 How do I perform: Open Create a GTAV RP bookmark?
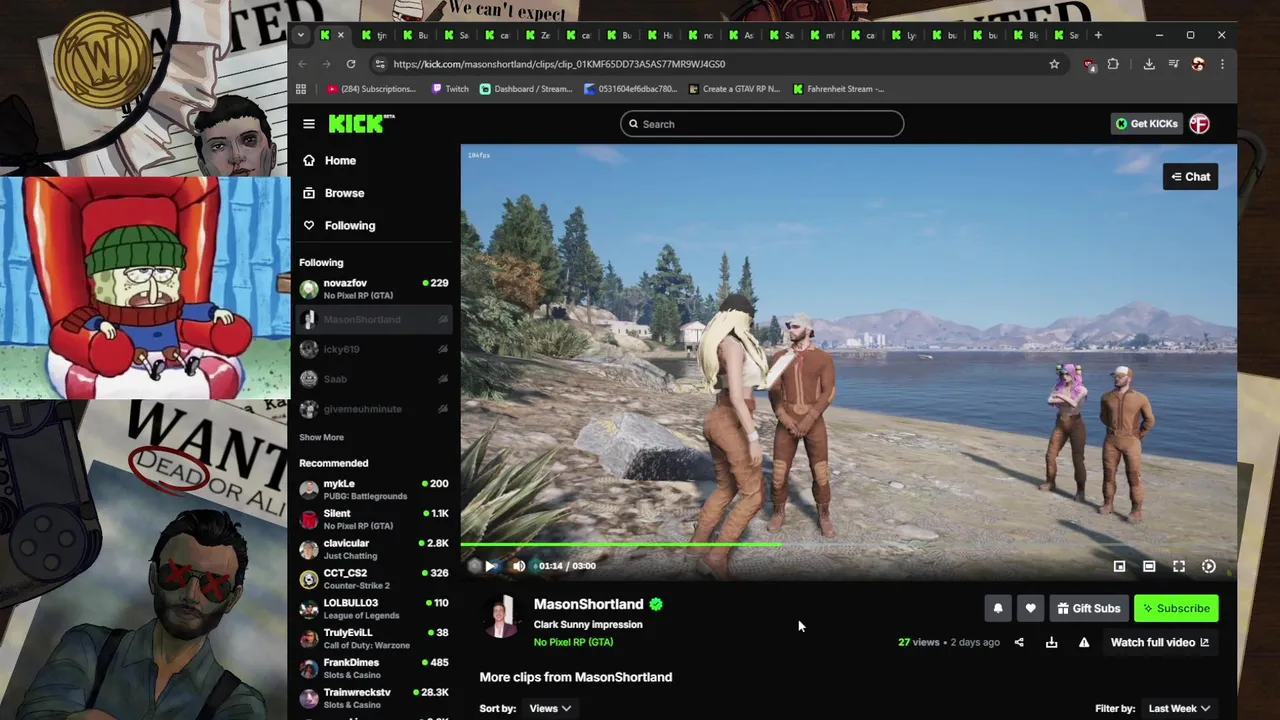point(734,89)
